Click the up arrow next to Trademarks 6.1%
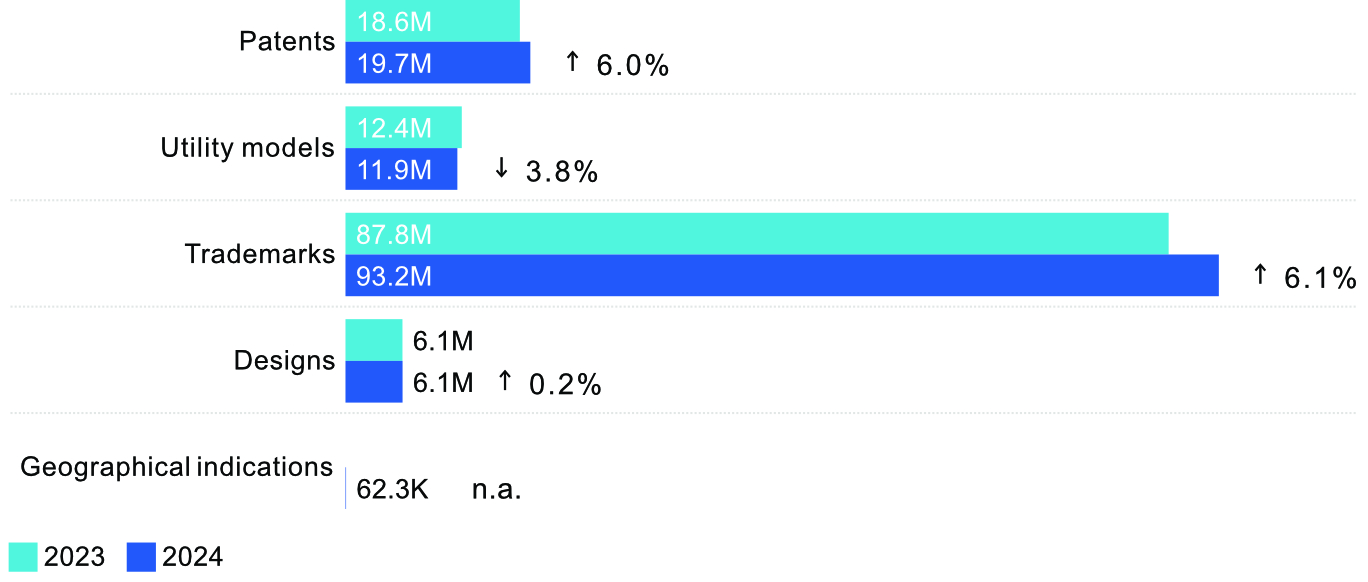This screenshot has width=1368, height=582. pyautogui.click(x=1260, y=274)
